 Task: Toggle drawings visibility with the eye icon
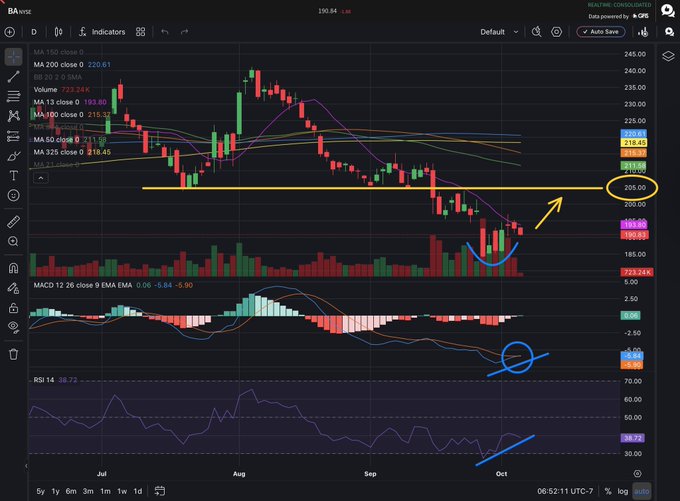pos(13,327)
